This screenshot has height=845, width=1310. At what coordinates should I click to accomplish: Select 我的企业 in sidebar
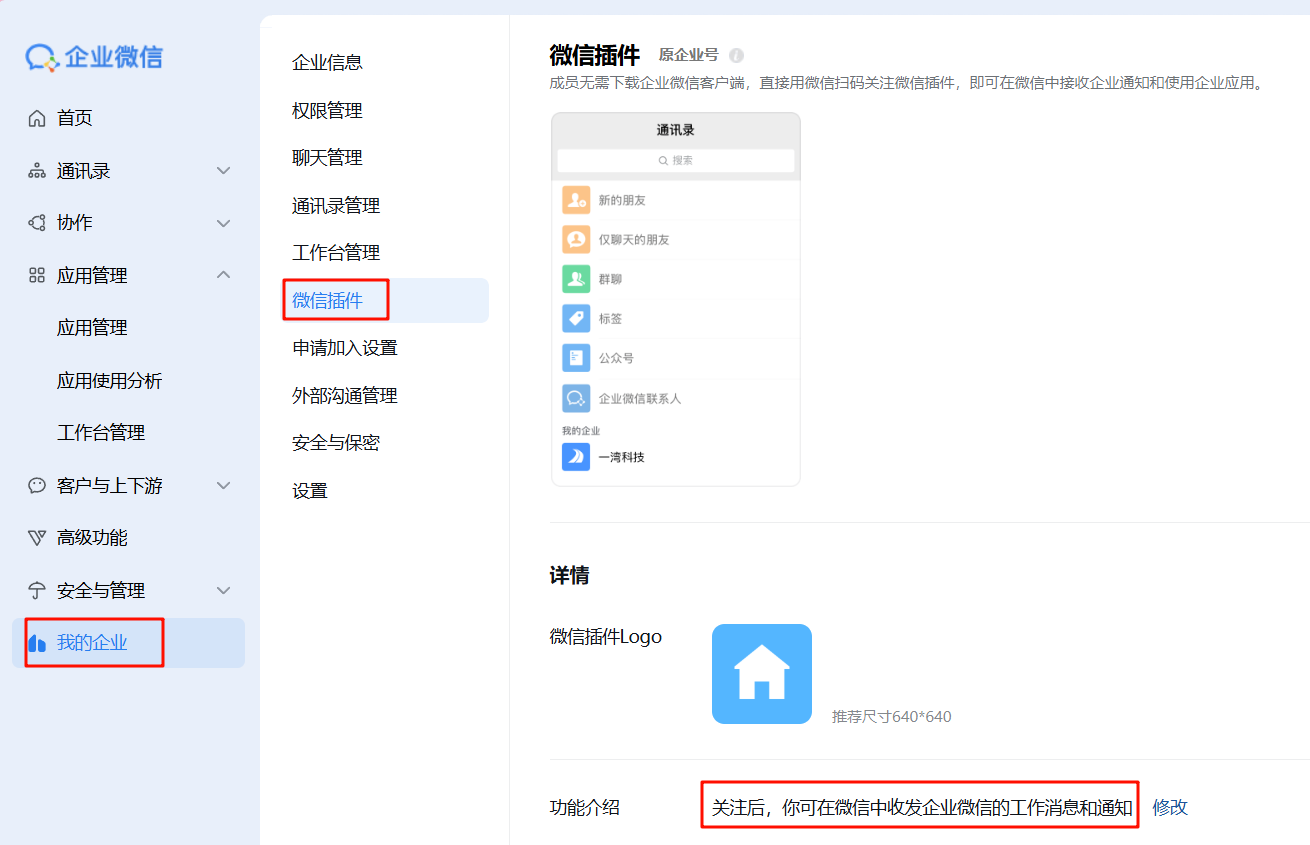[128, 643]
